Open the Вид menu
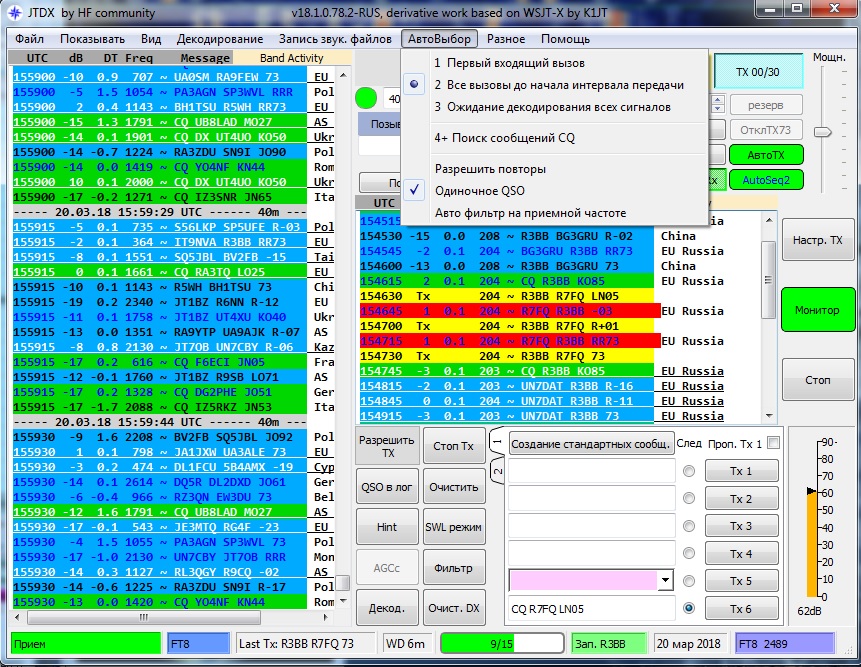This screenshot has width=861, height=667. coord(151,39)
